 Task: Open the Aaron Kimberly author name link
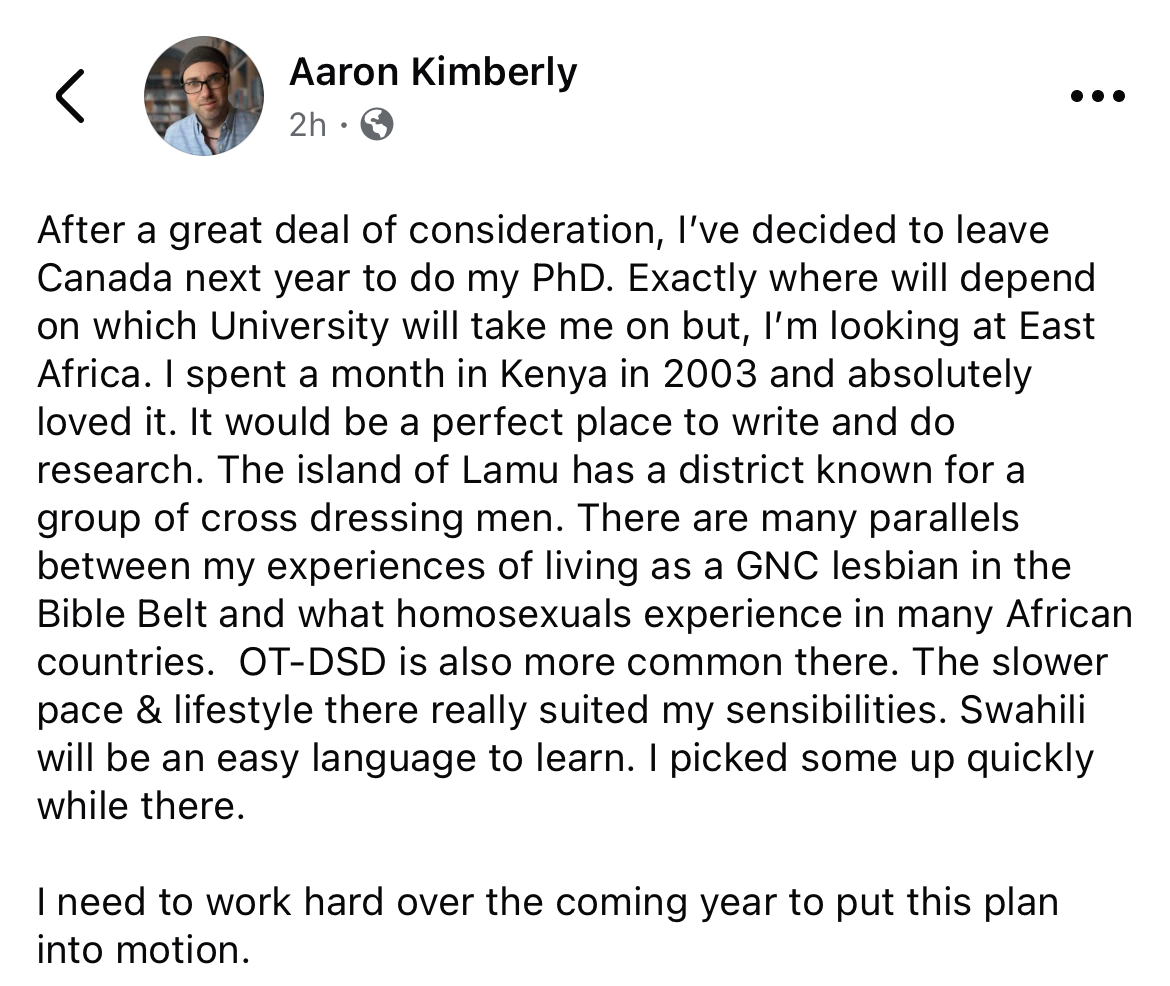pyautogui.click(x=433, y=72)
